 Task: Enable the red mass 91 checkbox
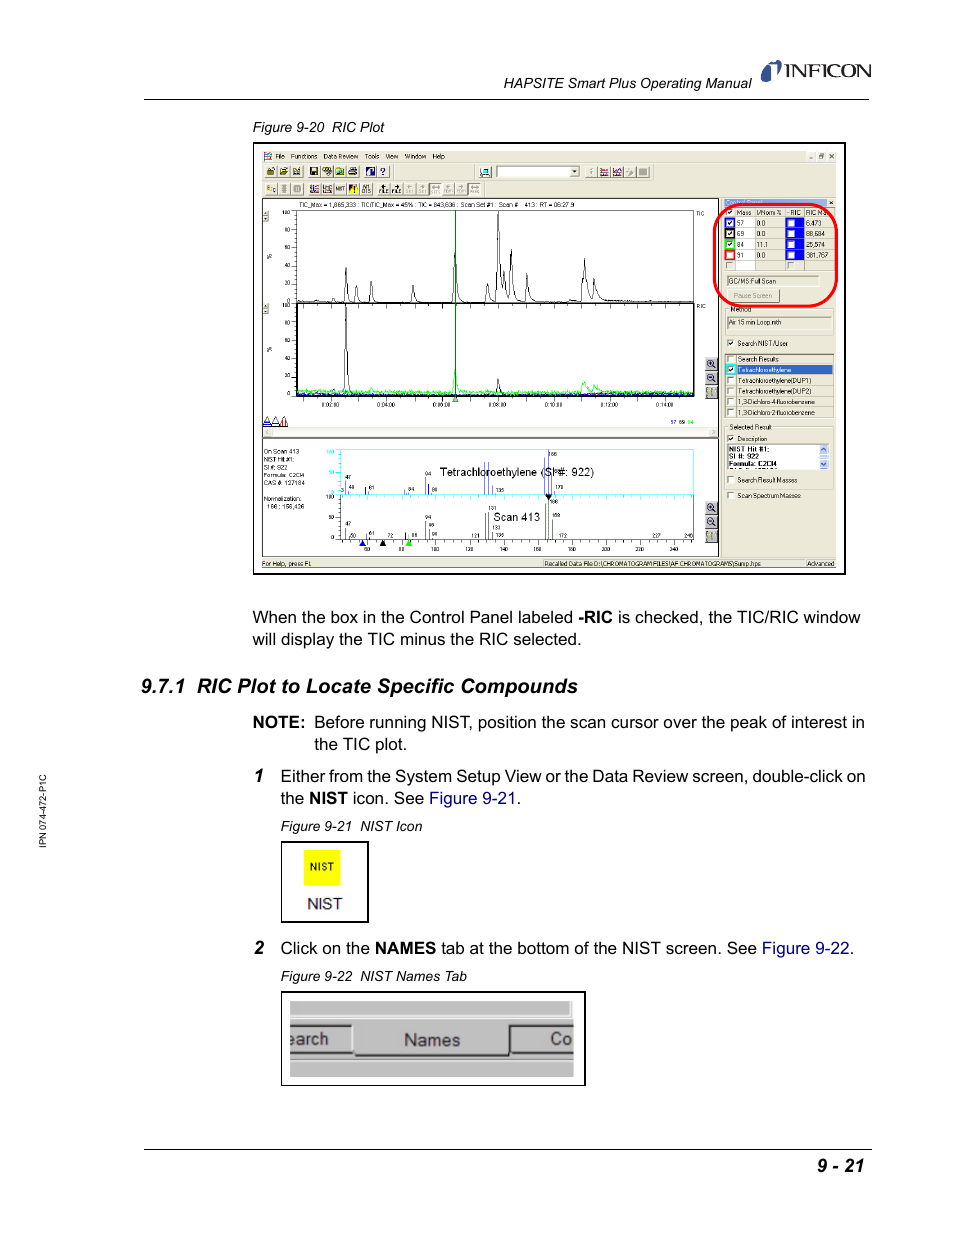point(730,255)
